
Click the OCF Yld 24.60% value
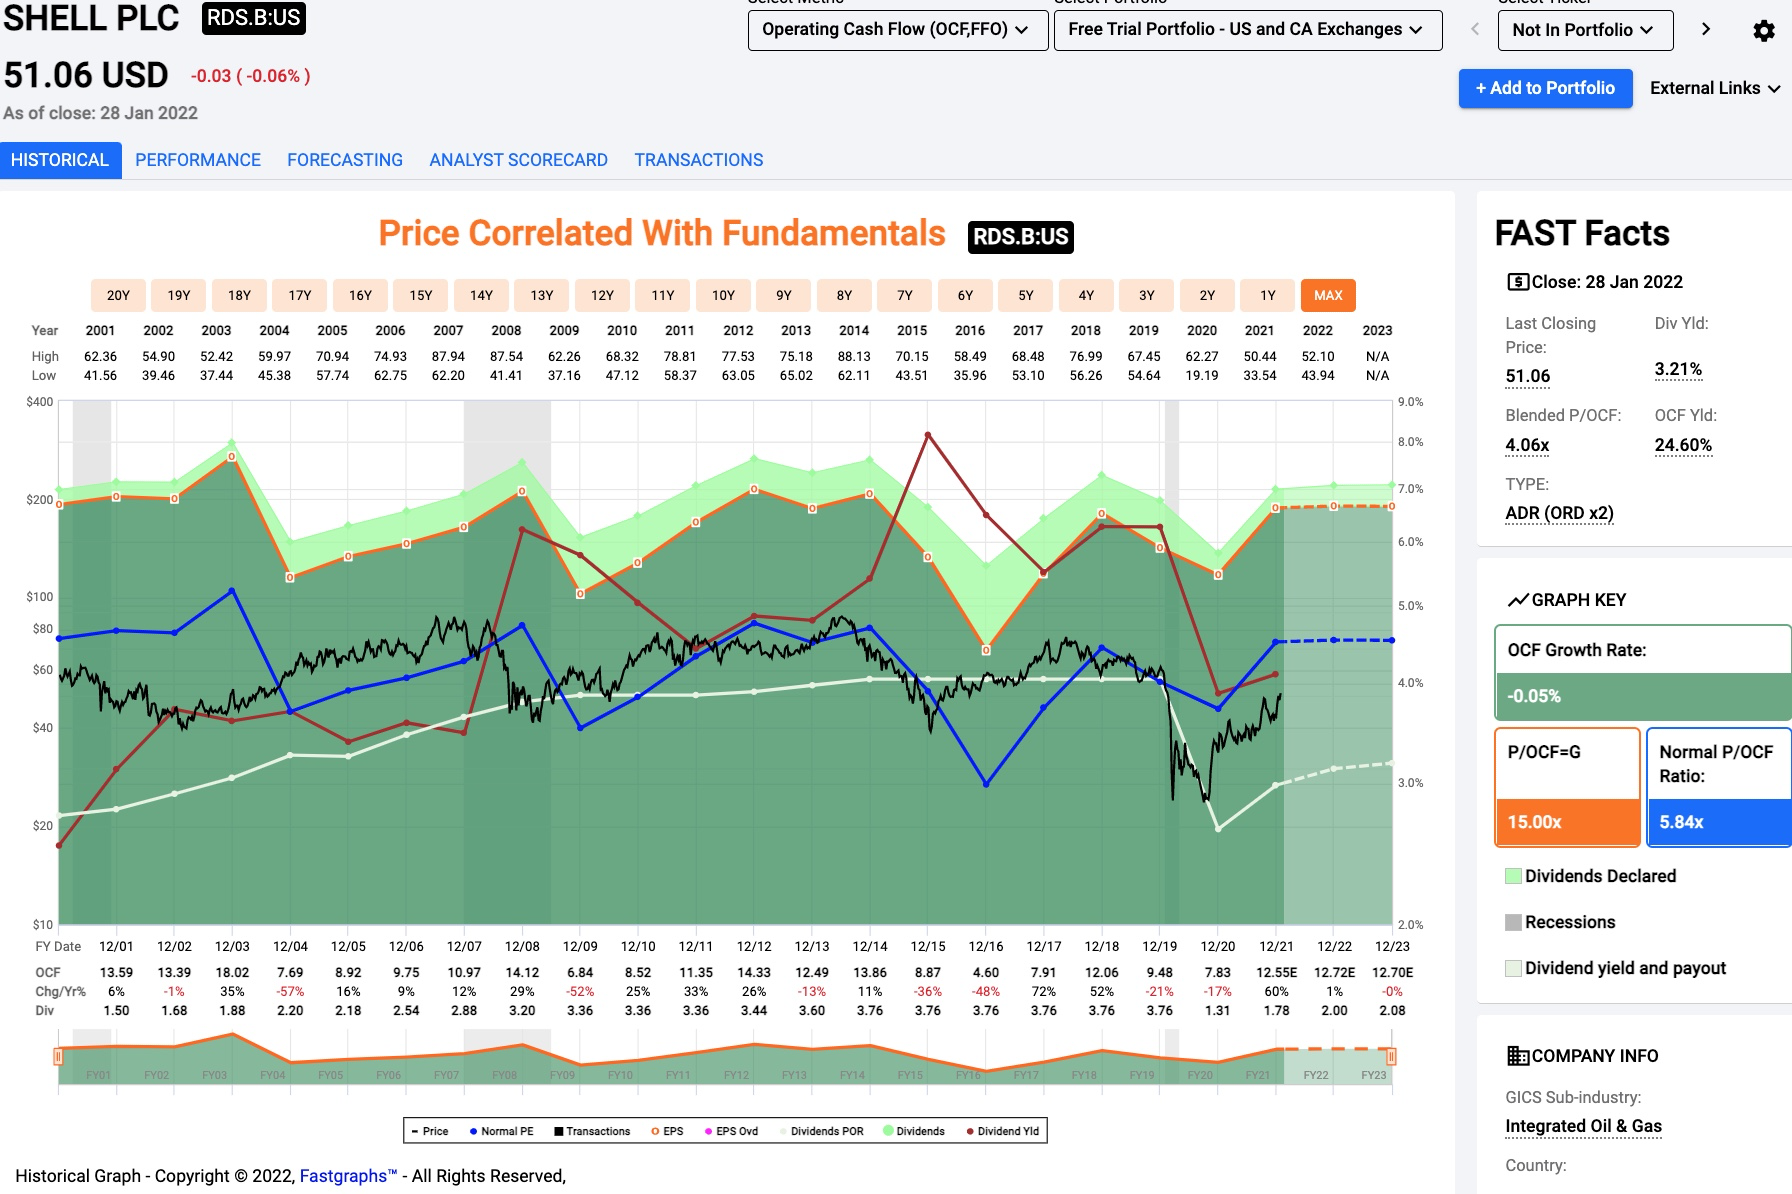tap(1683, 446)
